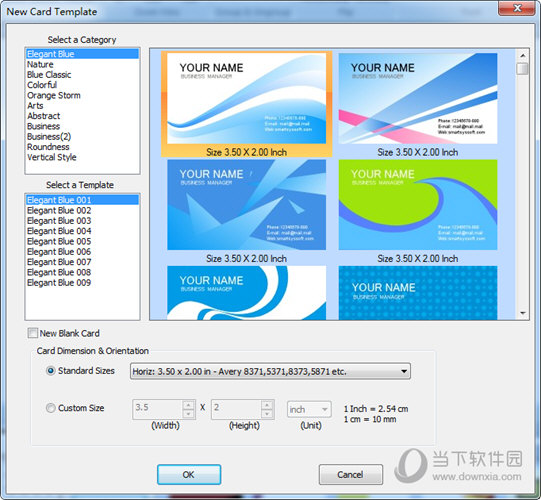Select Elegant Blue 005 in template list
This screenshot has height=500, width=541.
tap(59, 241)
